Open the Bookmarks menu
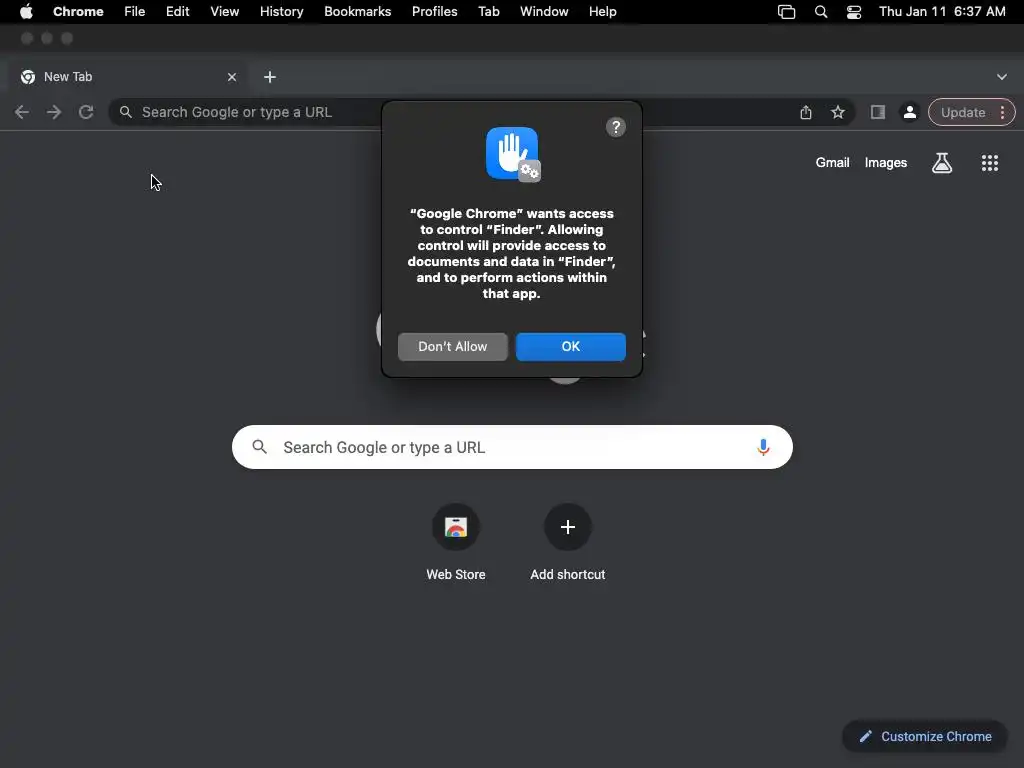 coord(357,12)
